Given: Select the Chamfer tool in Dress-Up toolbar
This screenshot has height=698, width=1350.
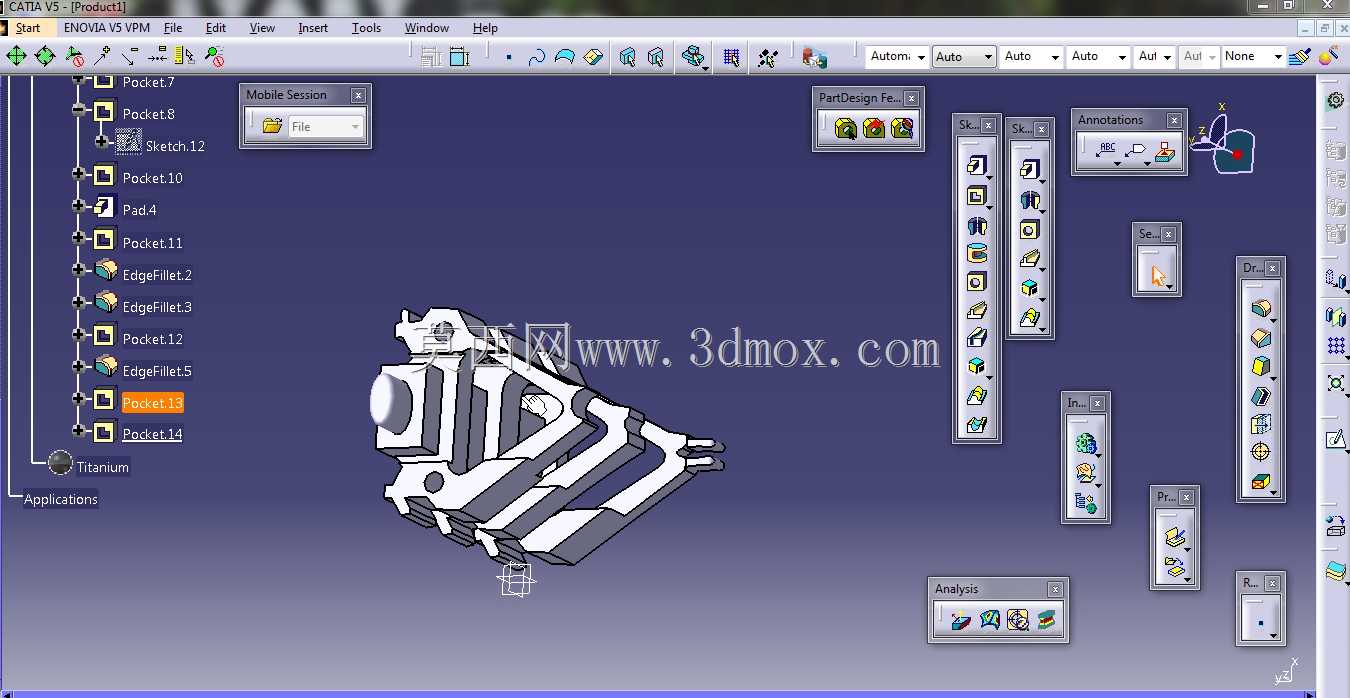Looking at the screenshot, I should [x=1261, y=338].
